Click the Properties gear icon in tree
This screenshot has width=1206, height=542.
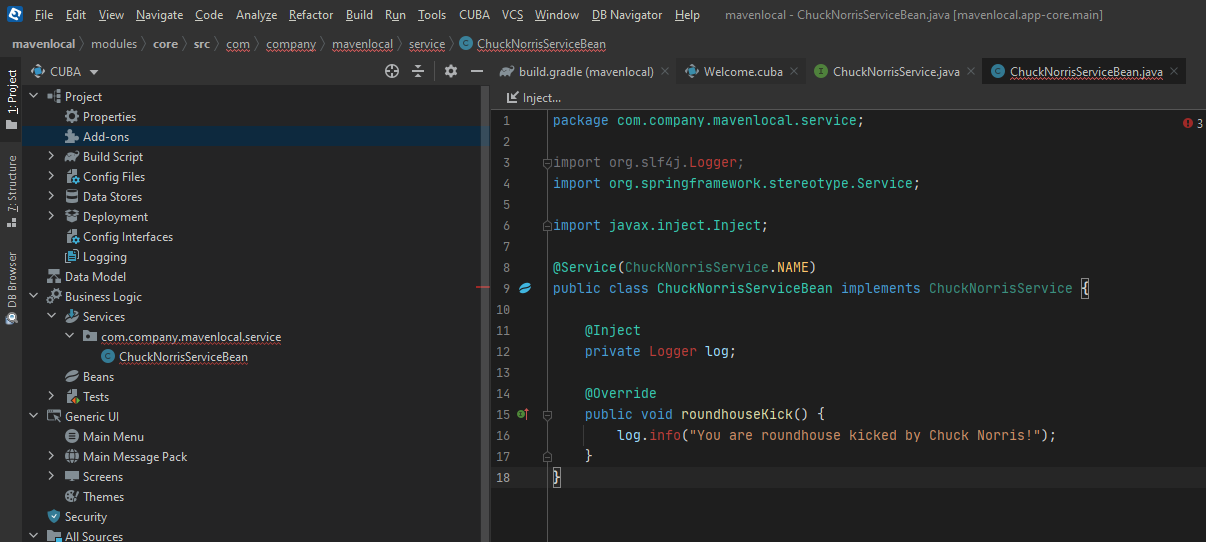(x=72, y=117)
